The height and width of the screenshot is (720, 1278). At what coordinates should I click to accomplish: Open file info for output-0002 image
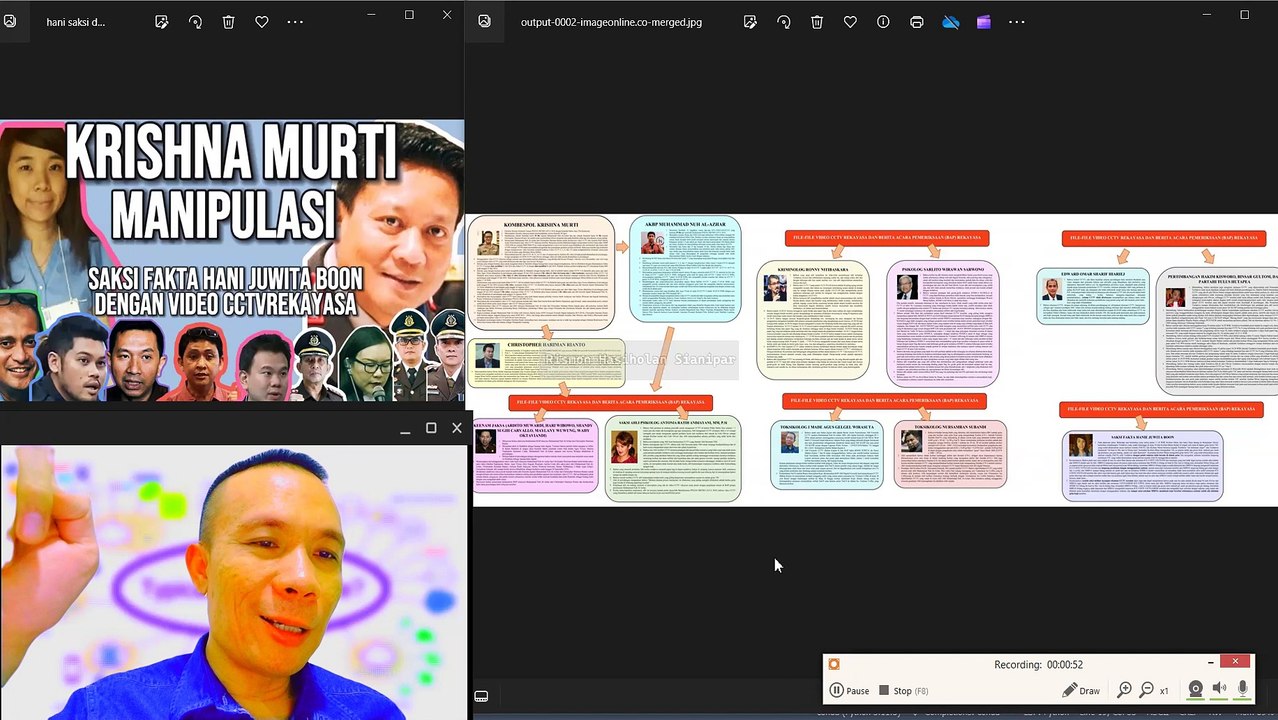coord(883,22)
